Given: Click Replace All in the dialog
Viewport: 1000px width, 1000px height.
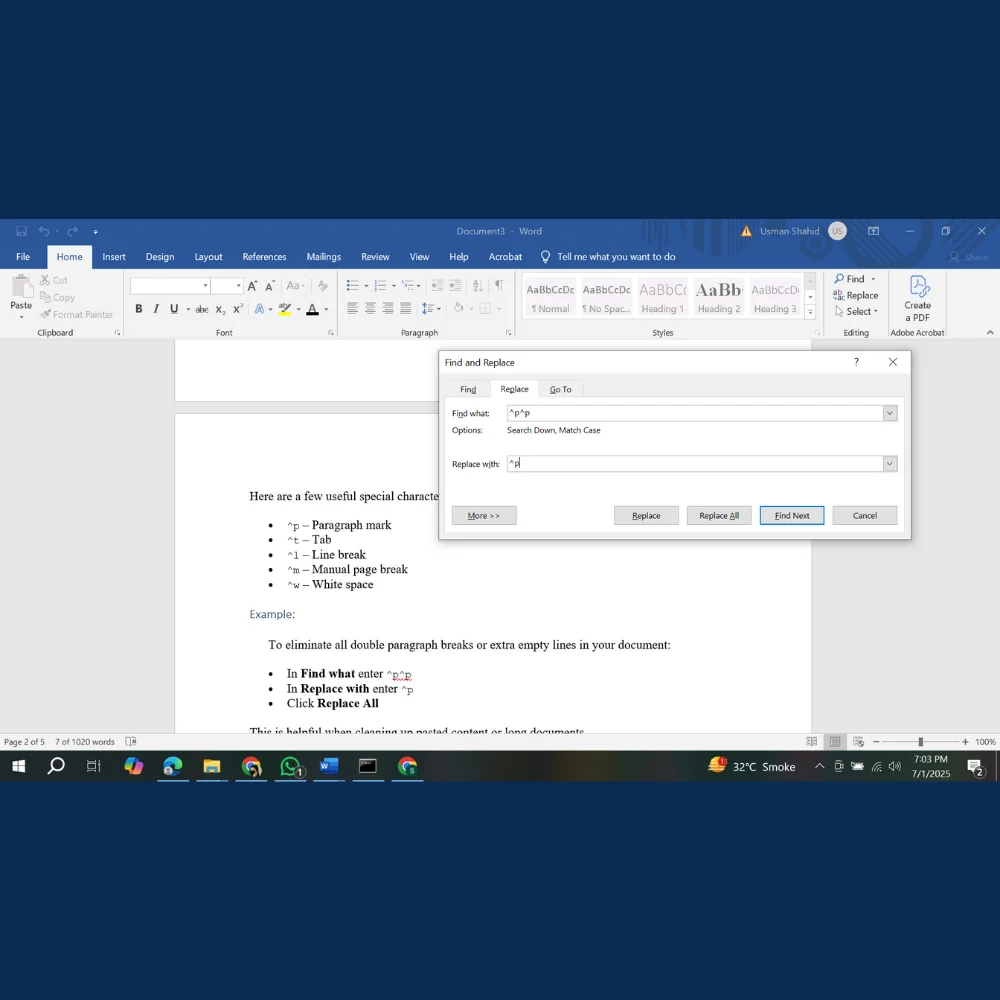Looking at the screenshot, I should pos(719,515).
